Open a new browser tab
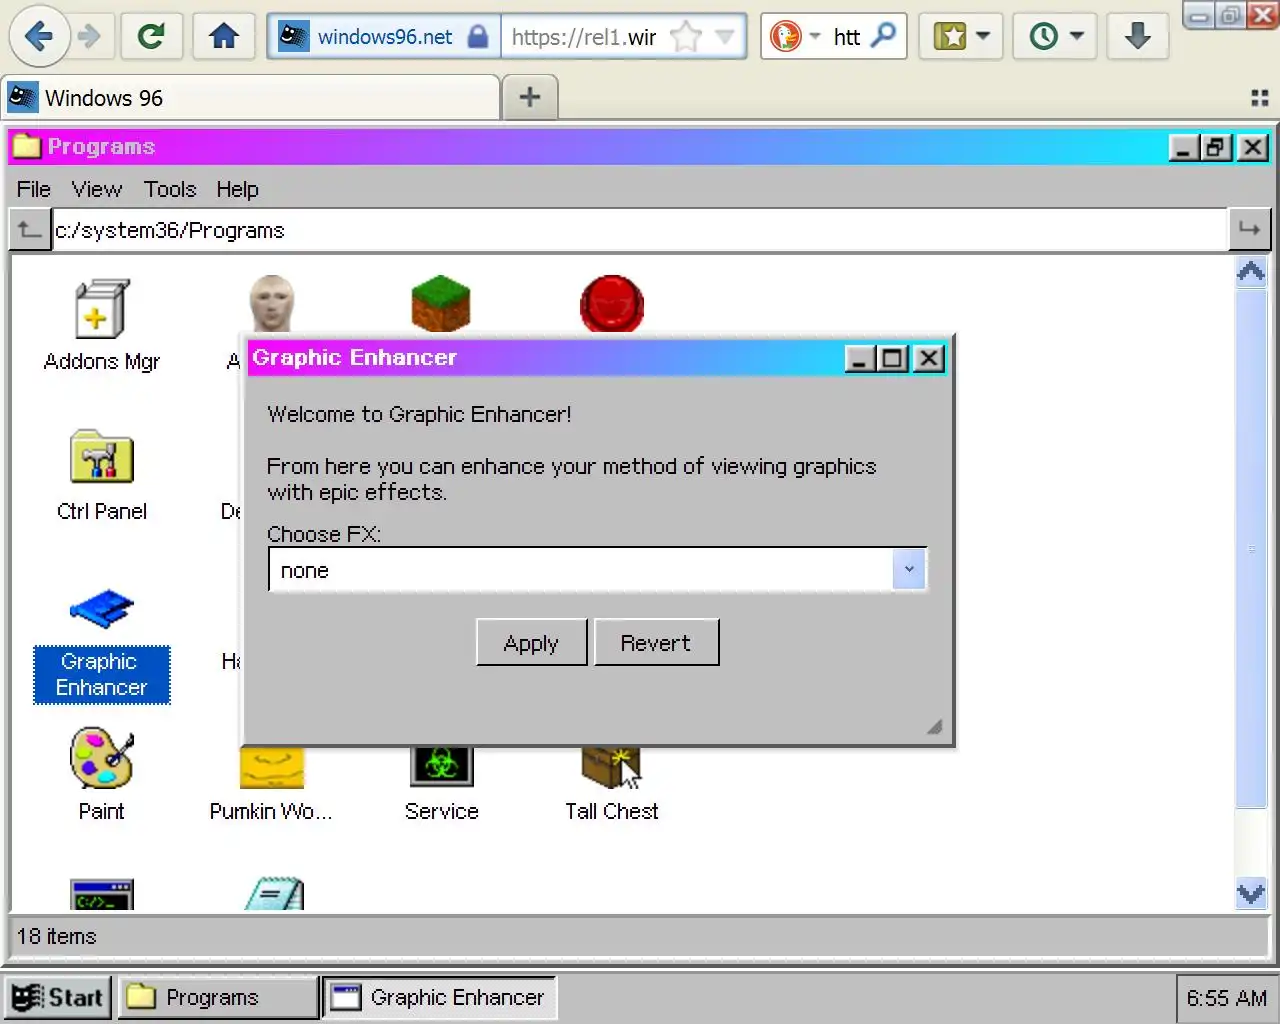Image resolution: width=1280 pixels, height=1024 pixels. click(530, 98)
